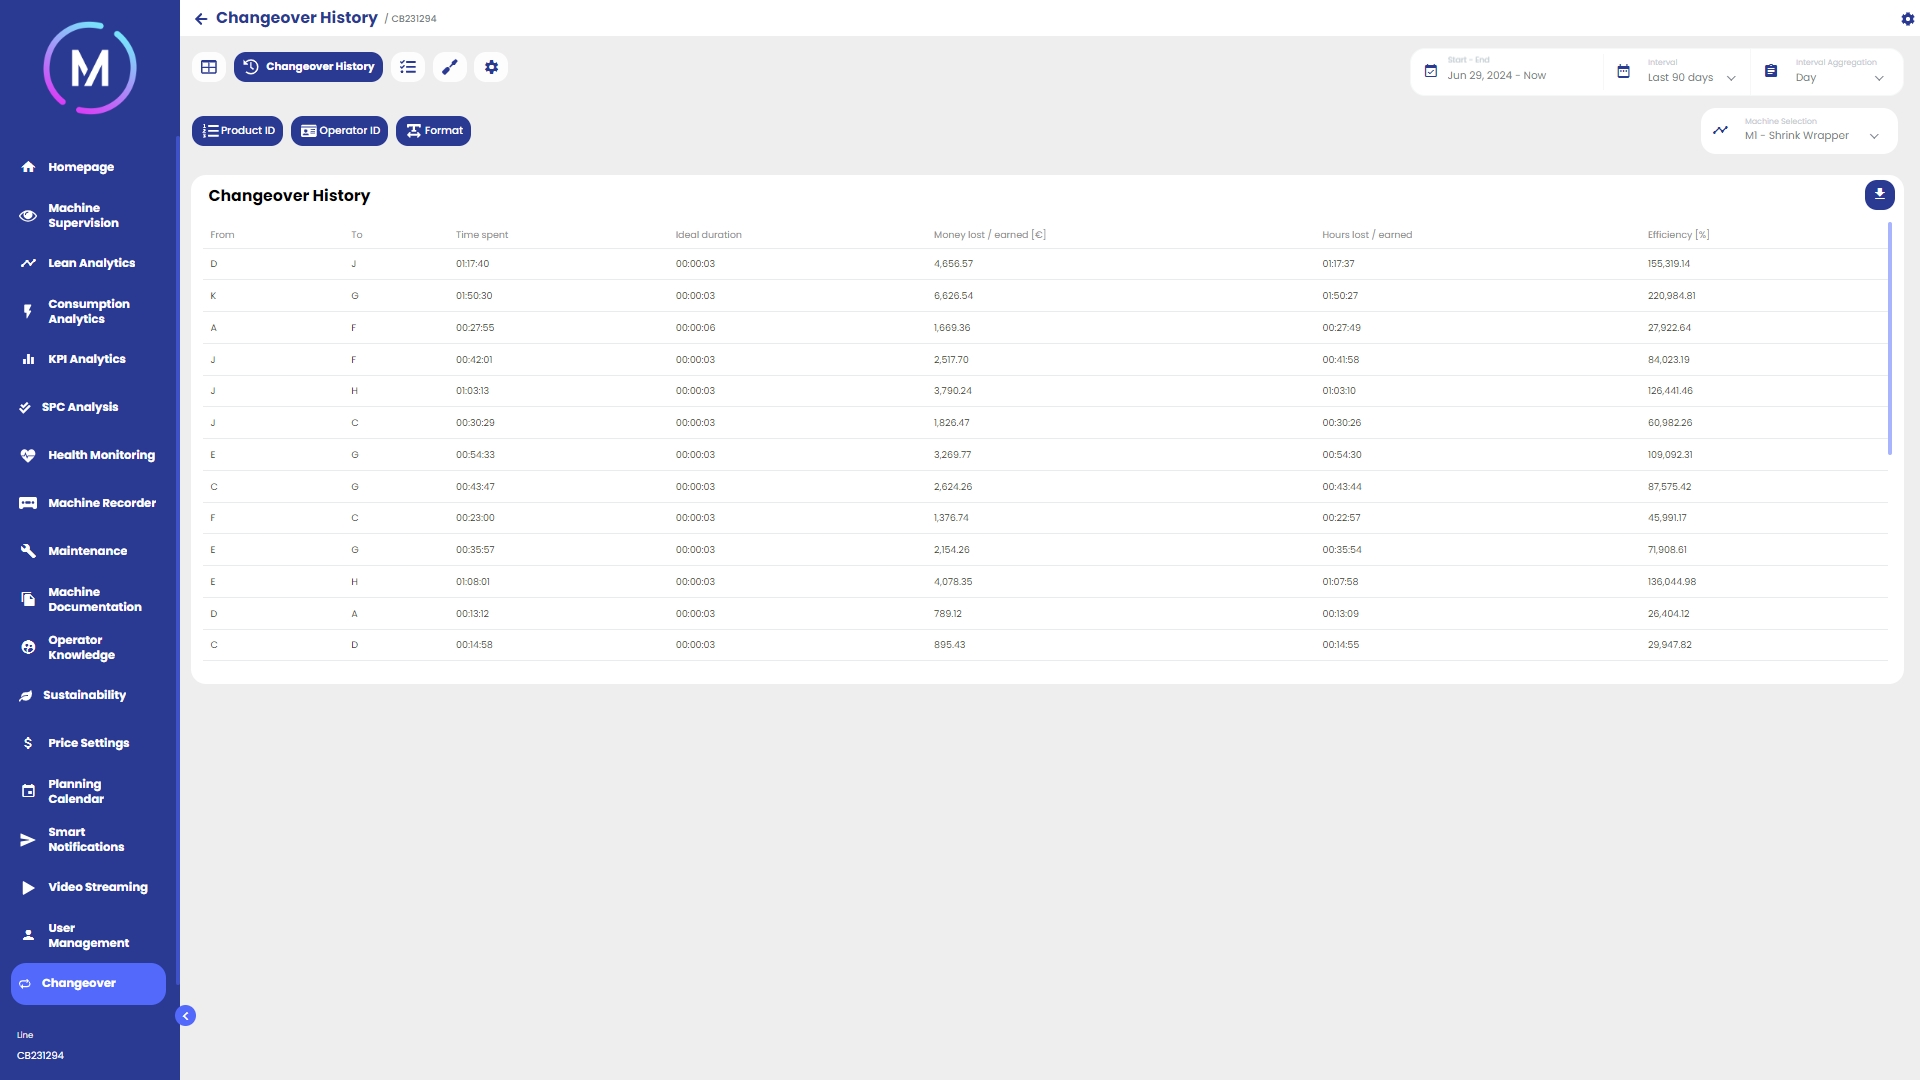Screen dimensions: 1920x1080
Task: Go to Health Monitoring in the sidebar
Action: pyautogui.click(x=101, y=455)
